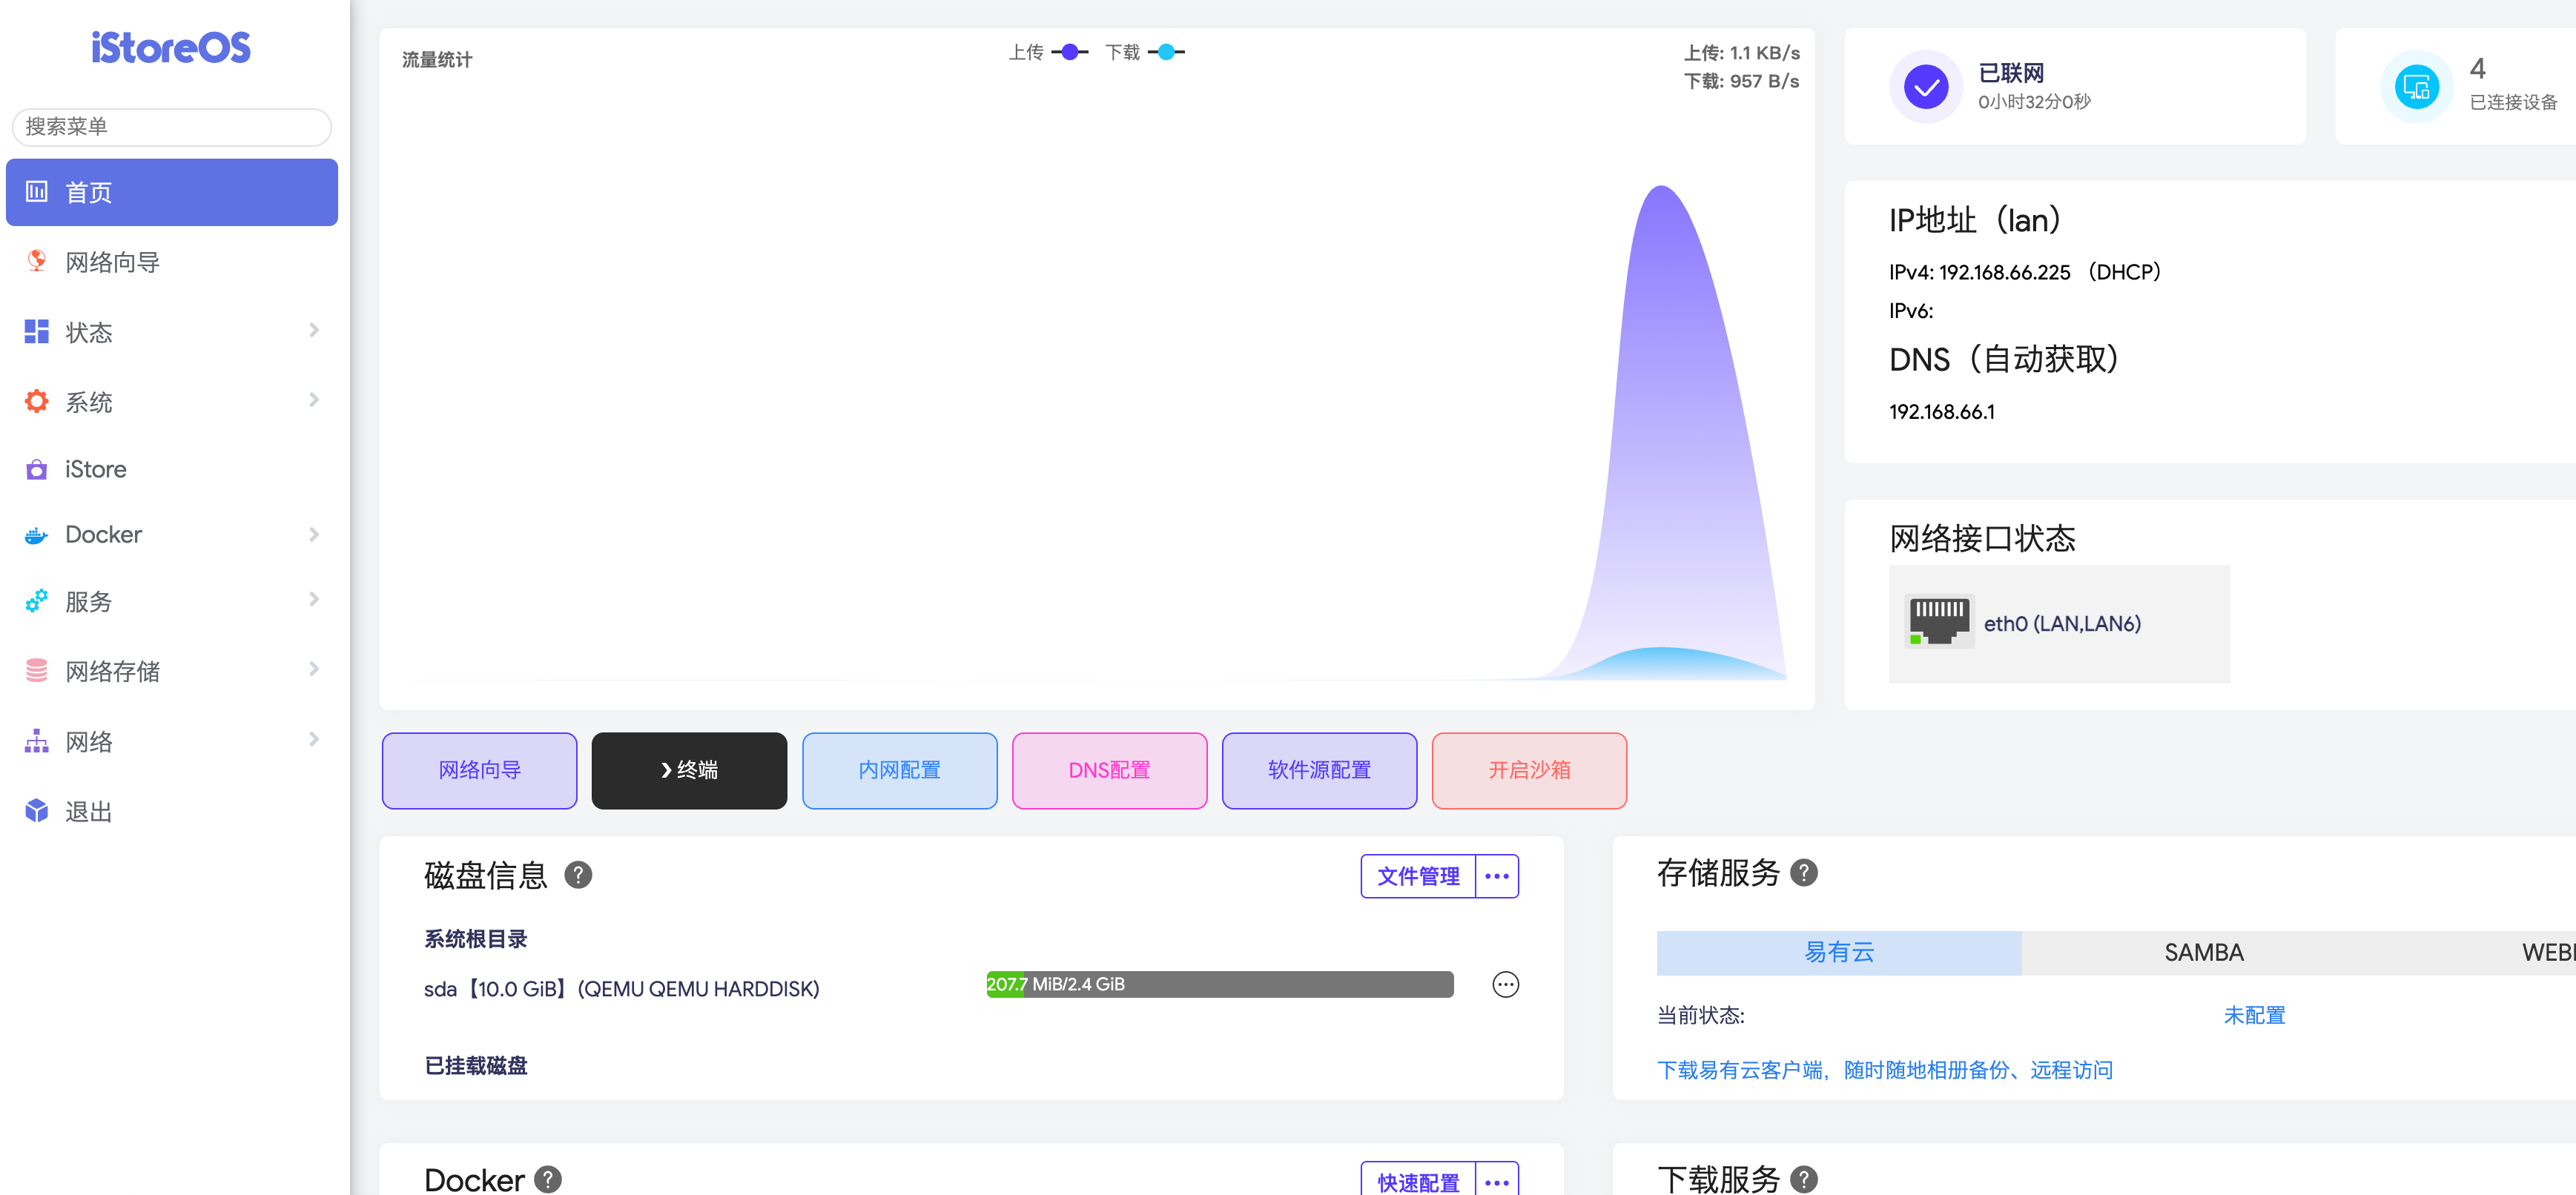
Task: Open the terminal quick button
Action: [x=689, y=770]
